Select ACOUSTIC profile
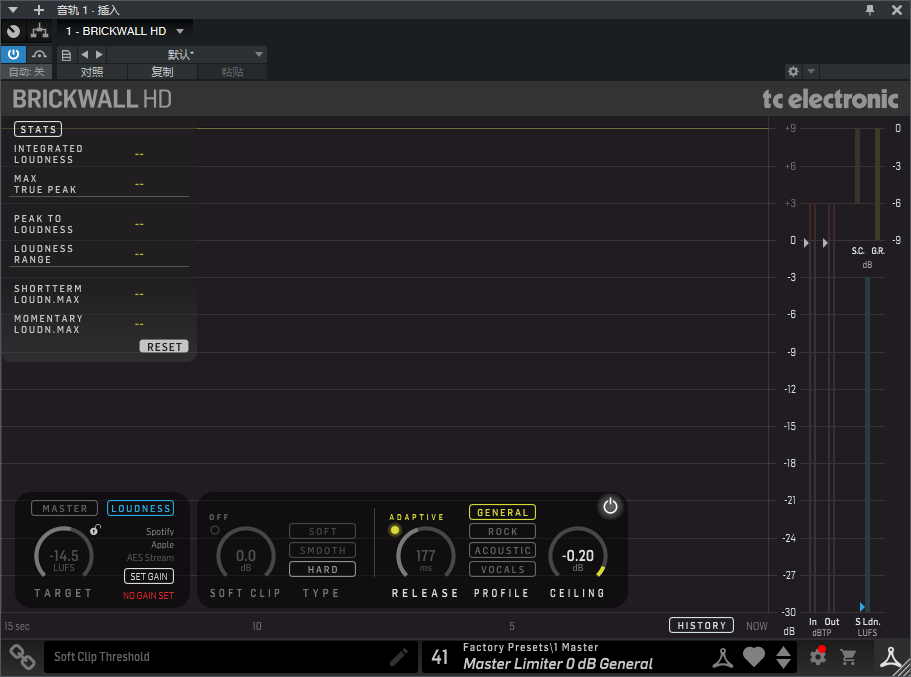The height and width of the screenshot is (677, 911). point(503,550)
